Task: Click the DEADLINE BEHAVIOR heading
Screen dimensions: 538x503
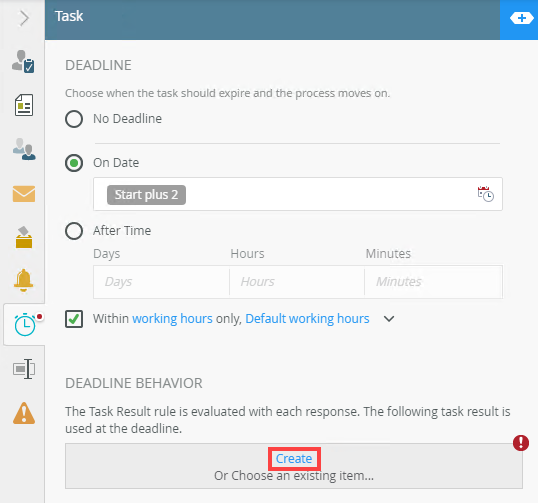Action: (134, 383)
